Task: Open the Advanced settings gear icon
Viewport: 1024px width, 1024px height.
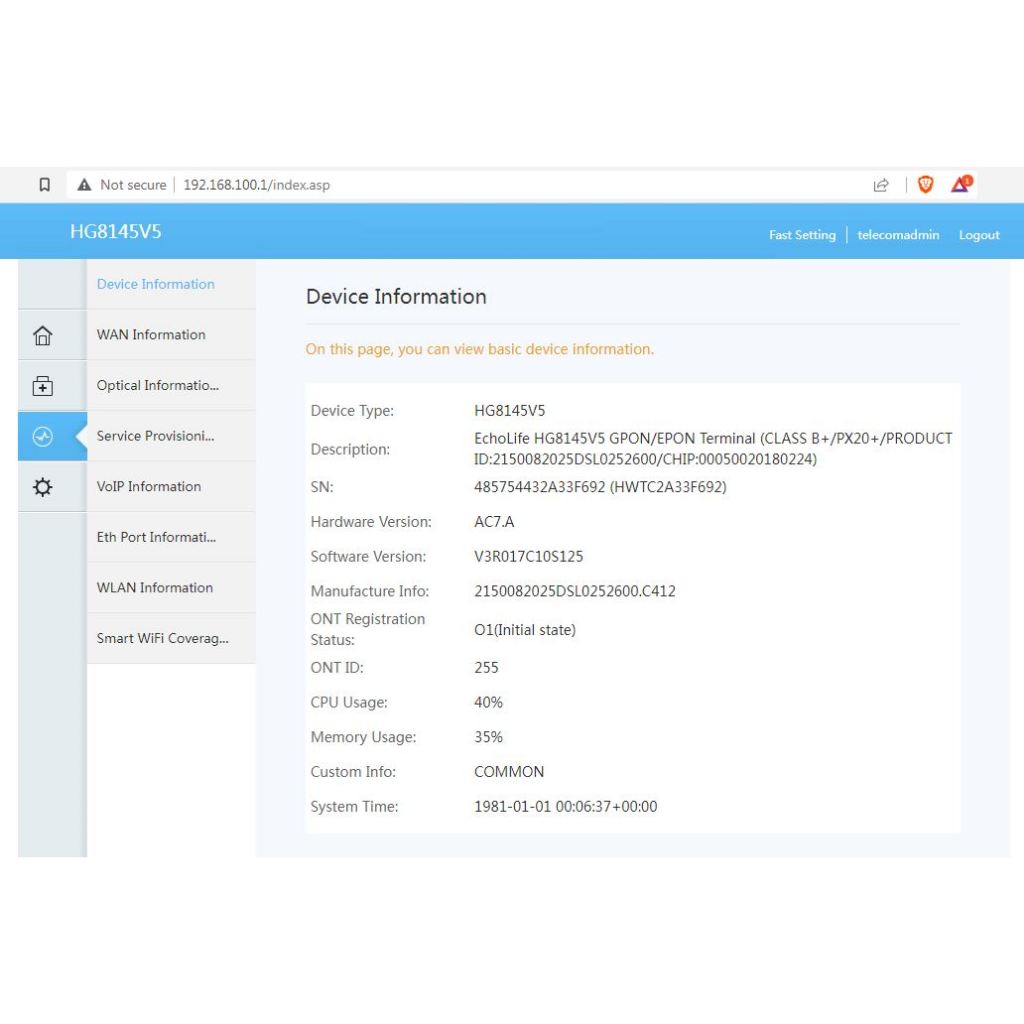Action: coord(43,488)
